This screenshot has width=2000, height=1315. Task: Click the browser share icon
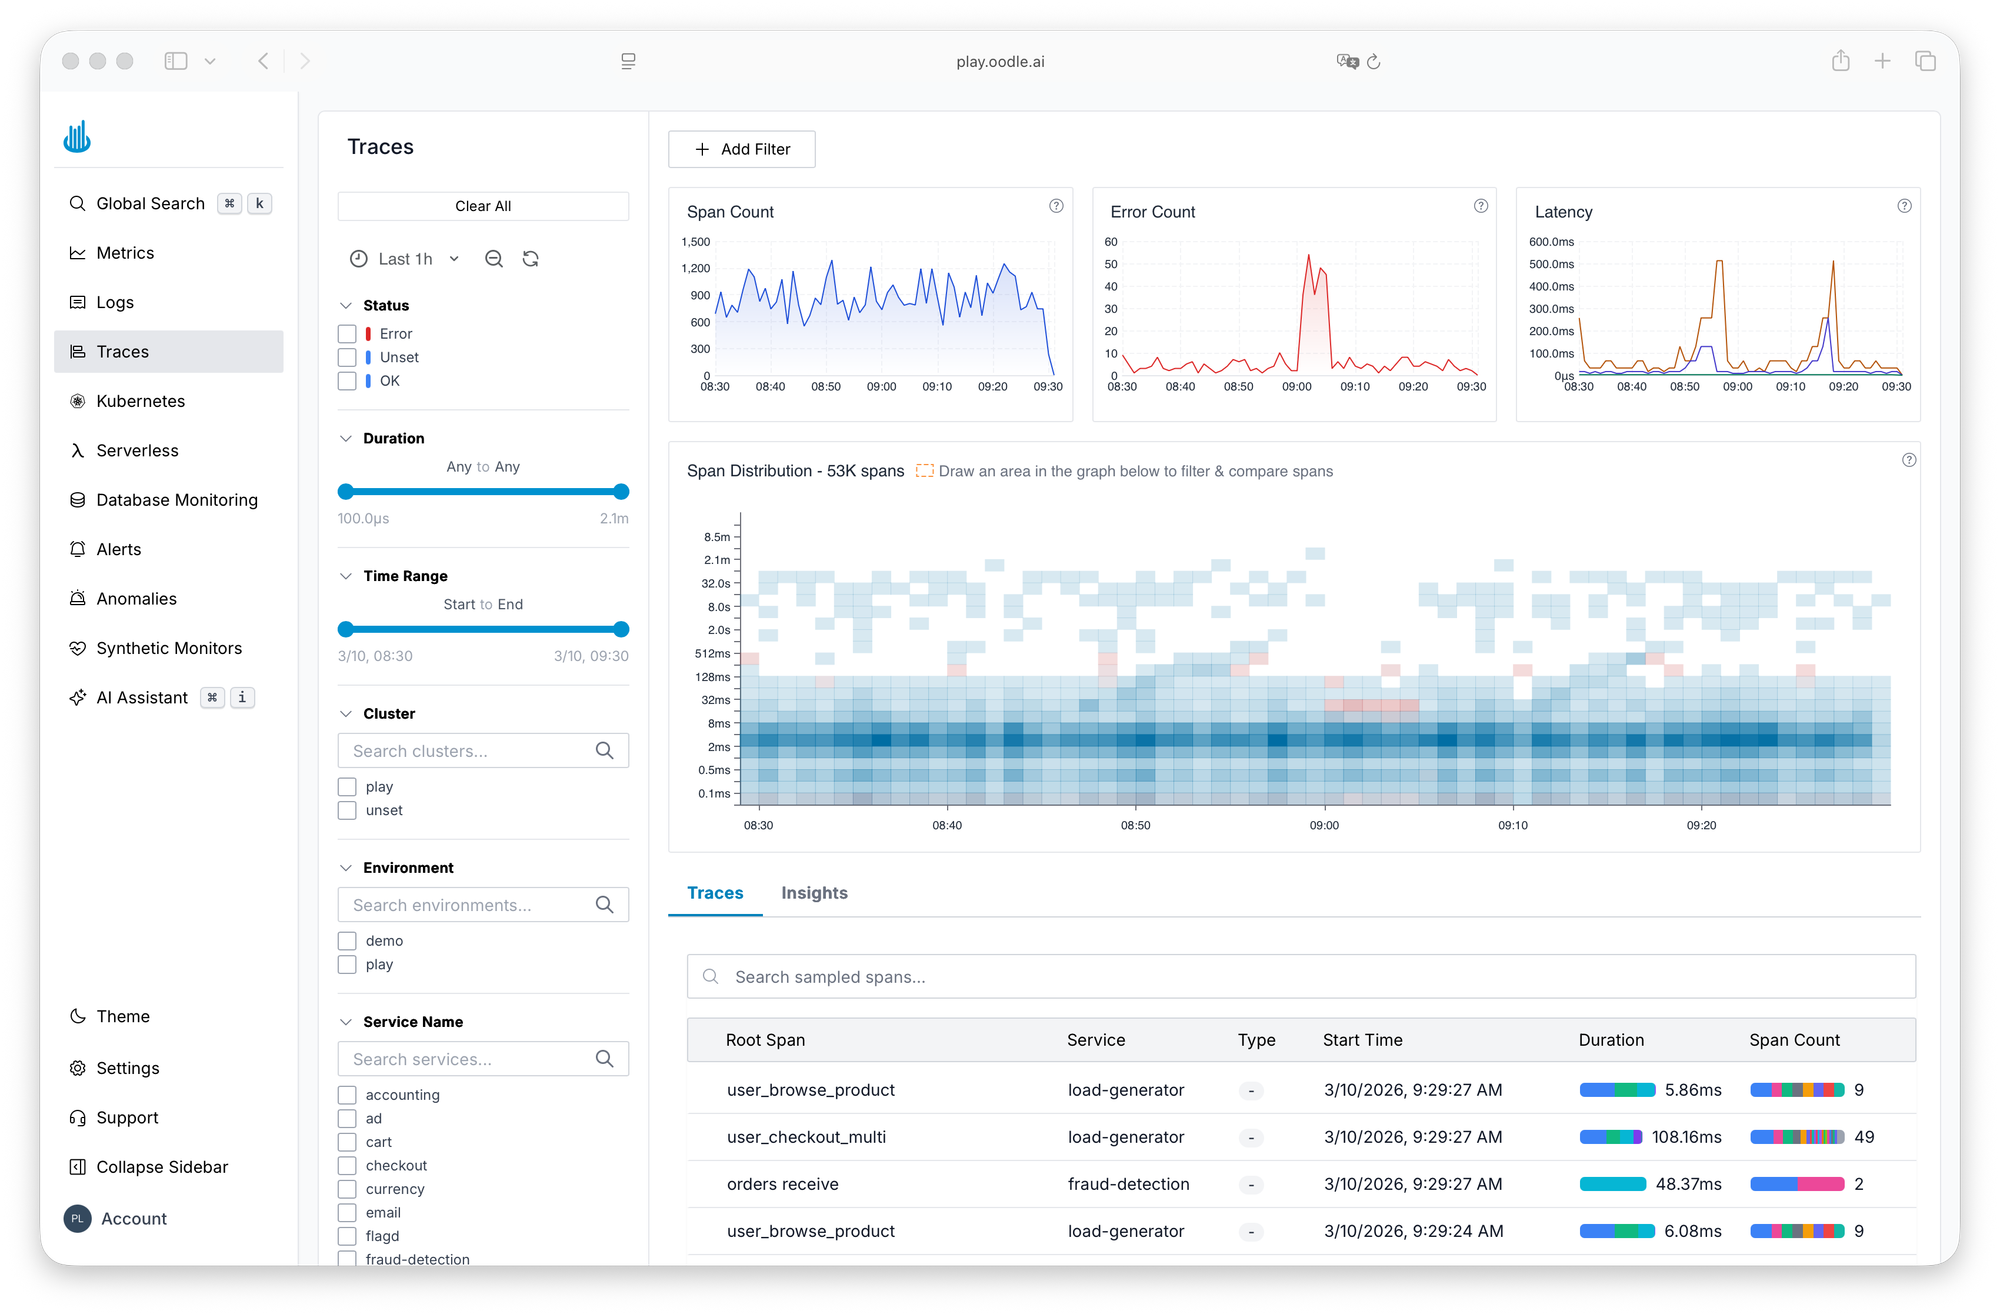[1840, 61]
